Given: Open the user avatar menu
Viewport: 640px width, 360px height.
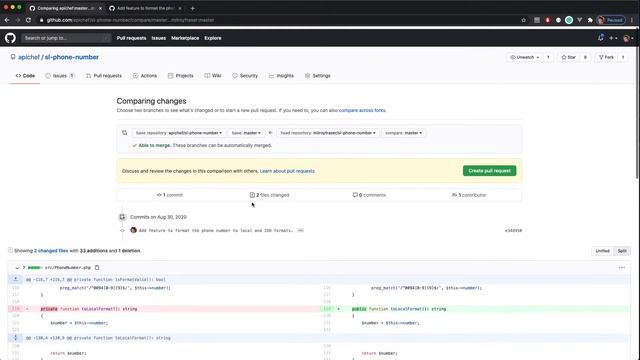Looking at the screenshot, I should point(628,38).
